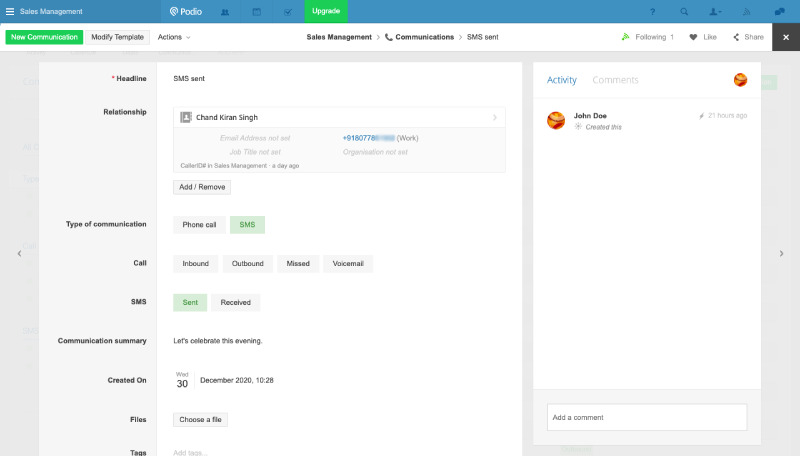Click Communications in the breadcrumb
The image size is (800, 456).
[x=426, y=37]
